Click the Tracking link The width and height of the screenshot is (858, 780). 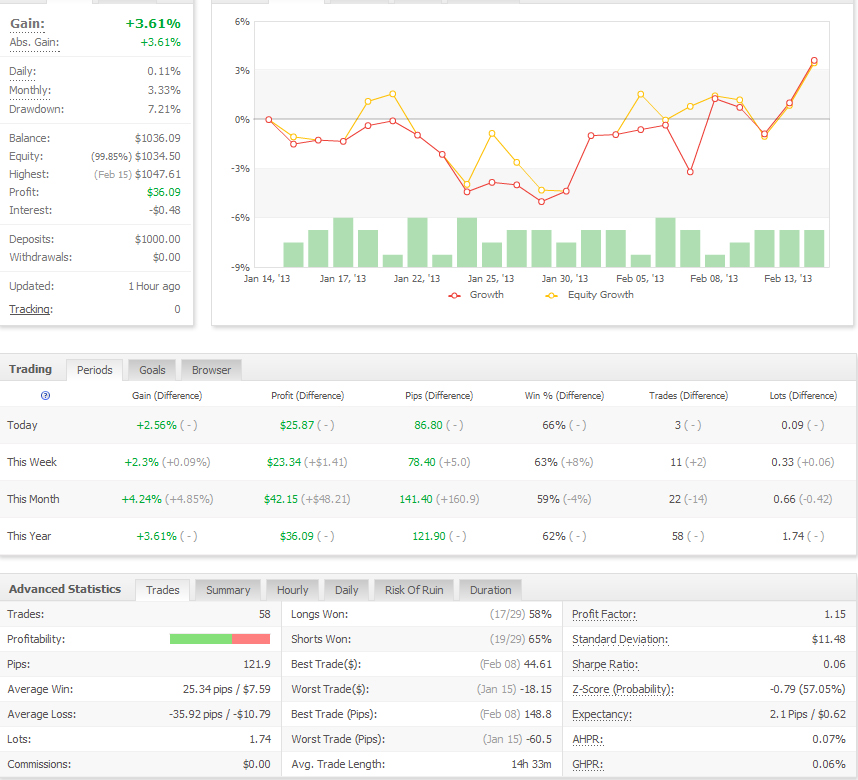31,309
